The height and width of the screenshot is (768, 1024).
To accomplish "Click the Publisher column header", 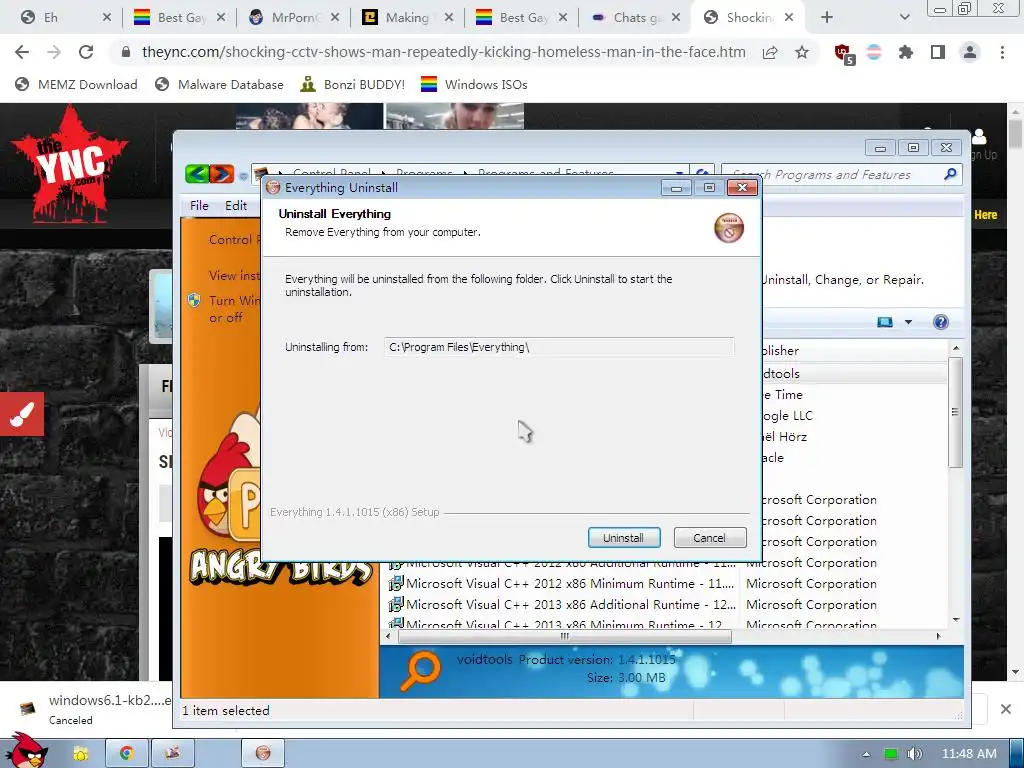I will (854, 351).
